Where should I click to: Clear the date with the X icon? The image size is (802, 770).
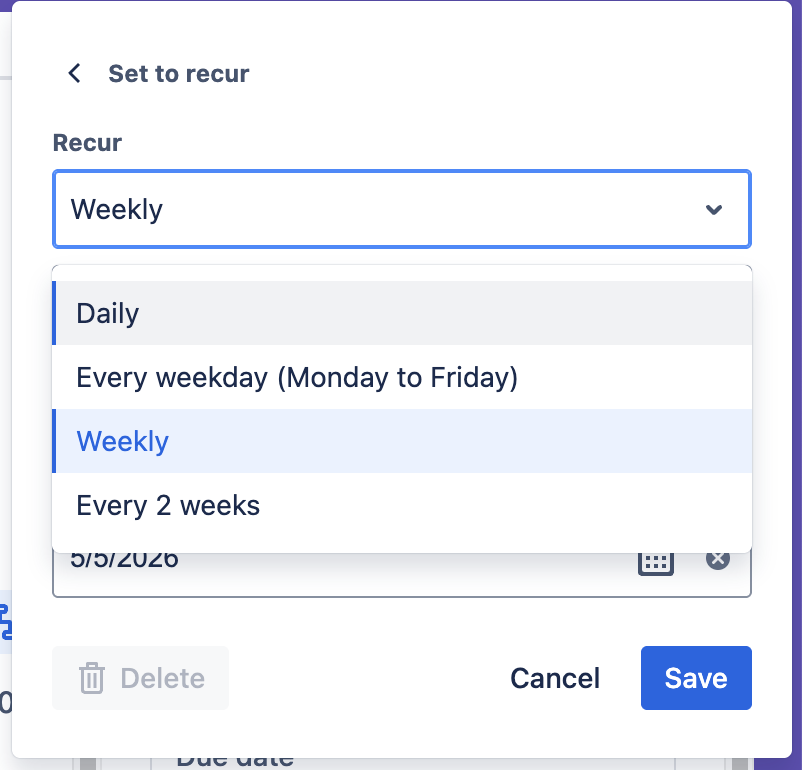[x=718, y=560]
